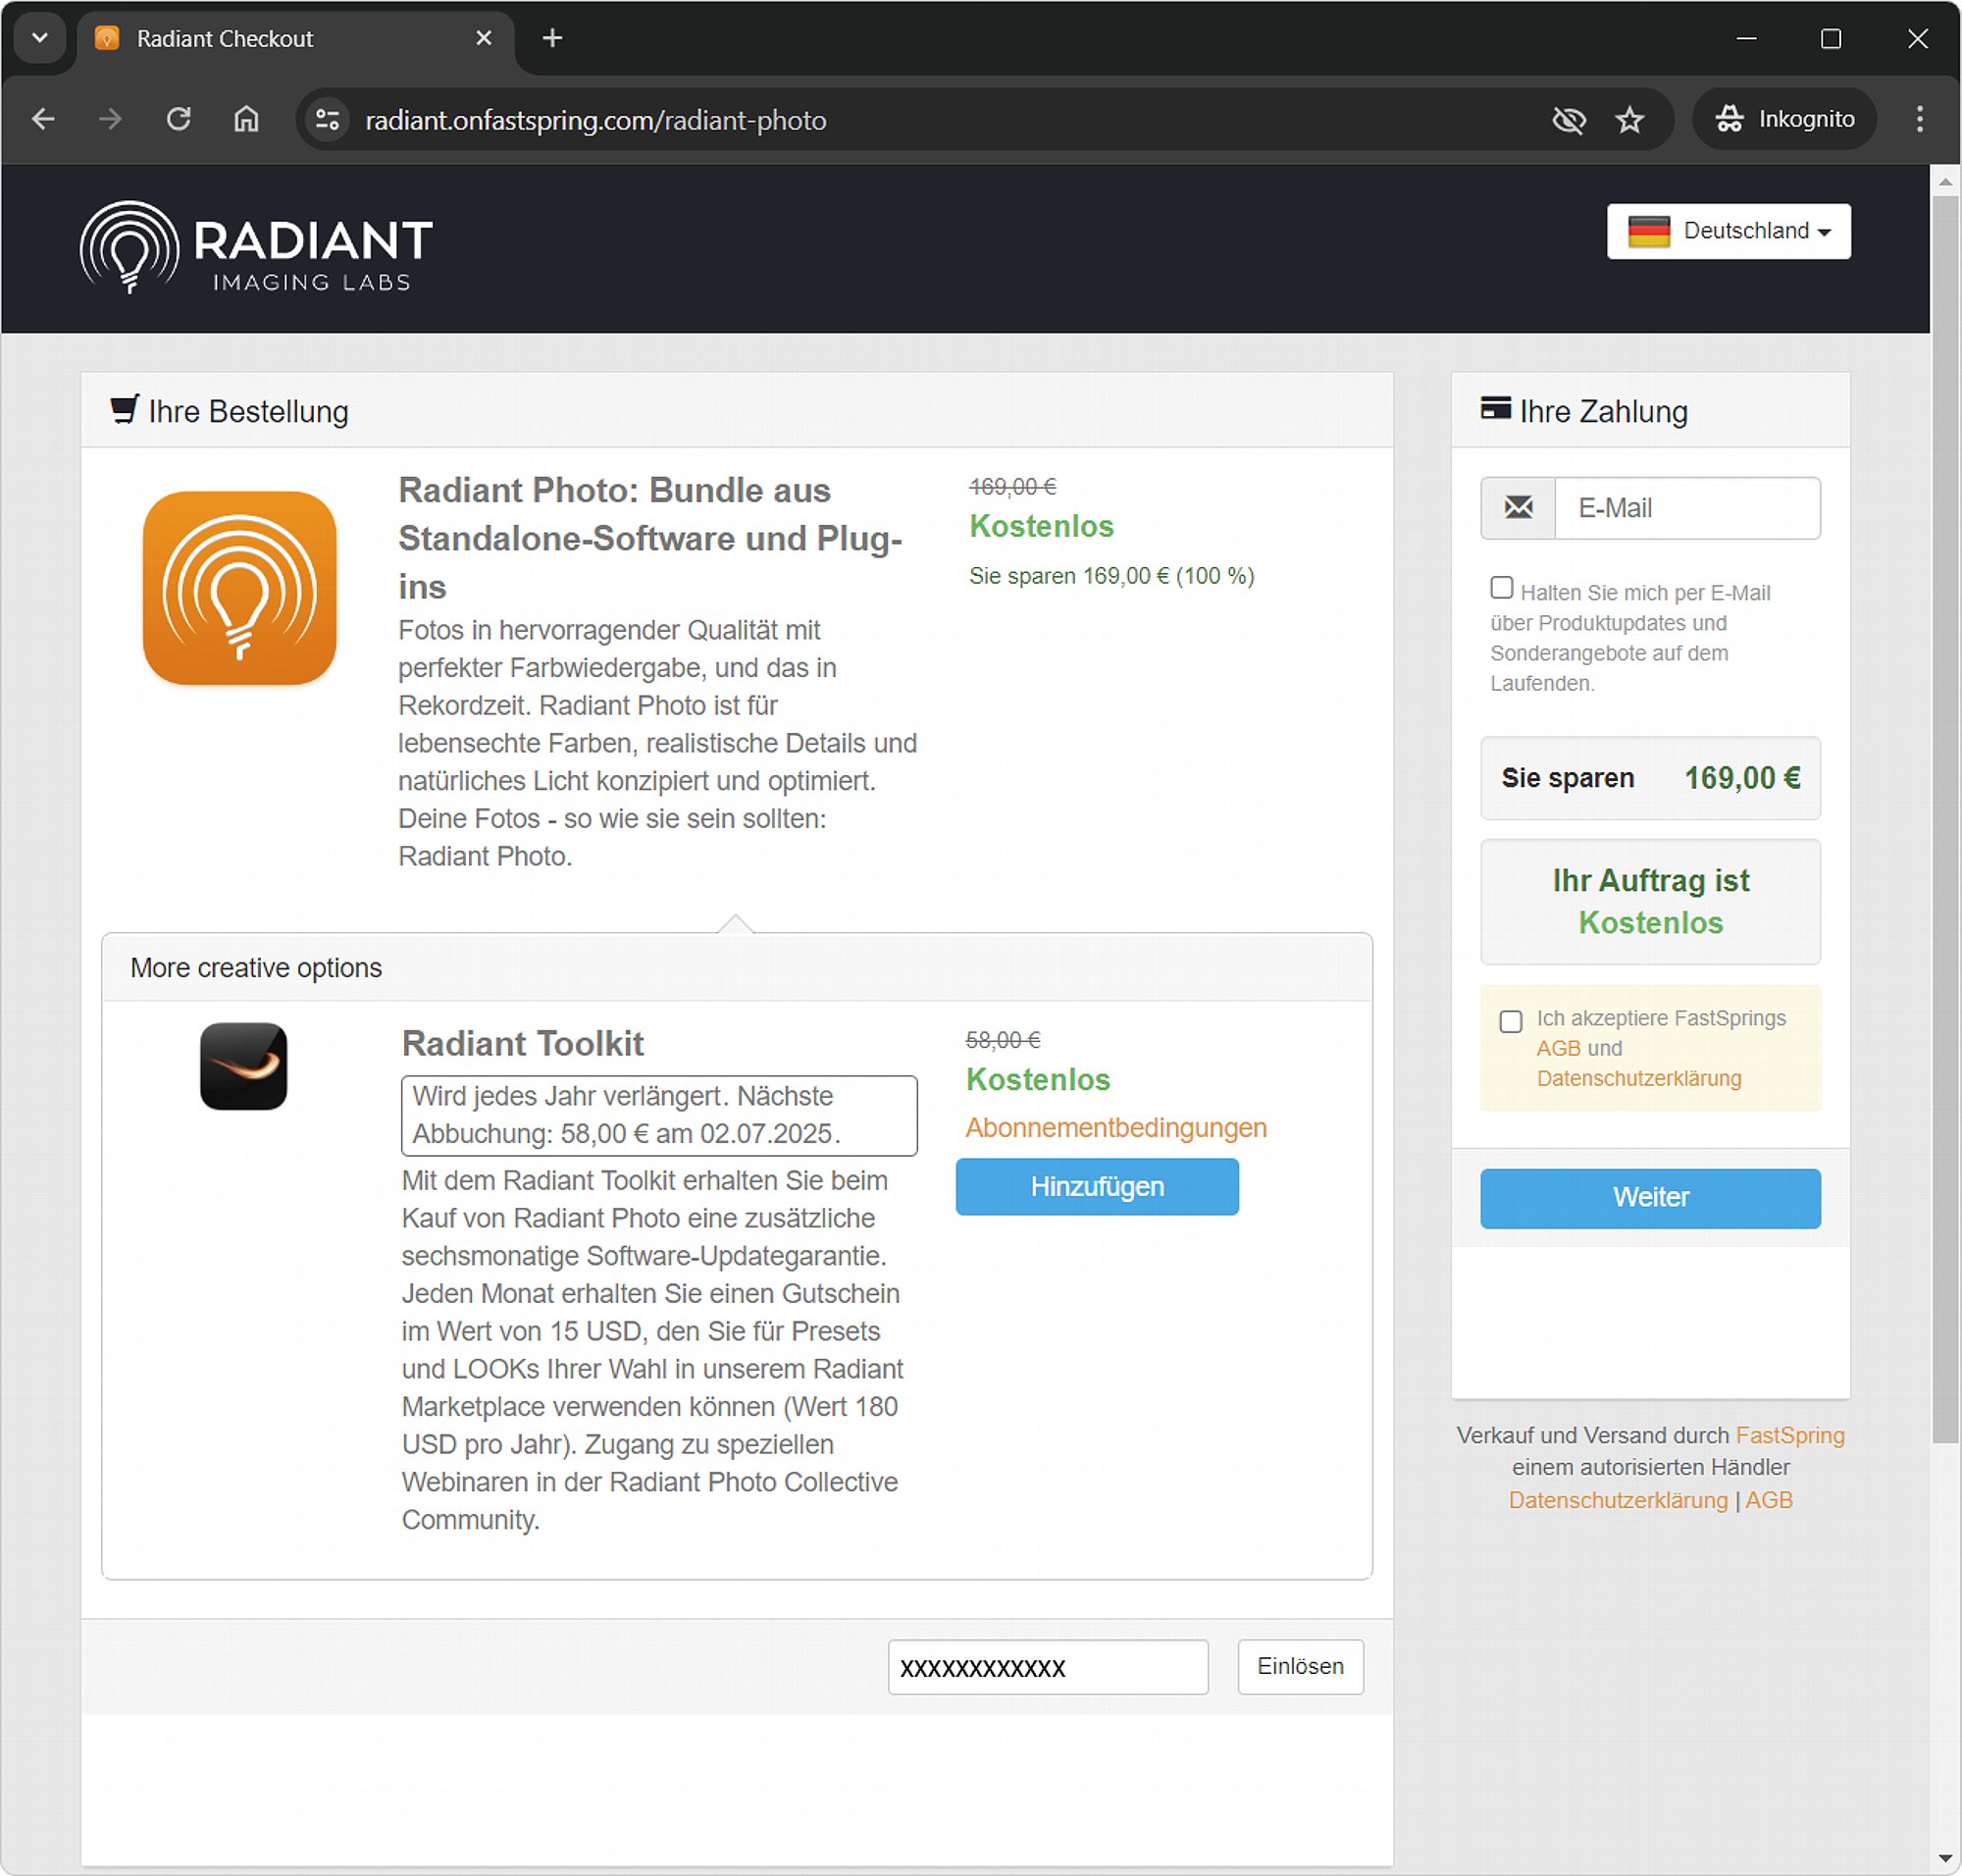Click the forward navigation arrow

click(110, 120)
